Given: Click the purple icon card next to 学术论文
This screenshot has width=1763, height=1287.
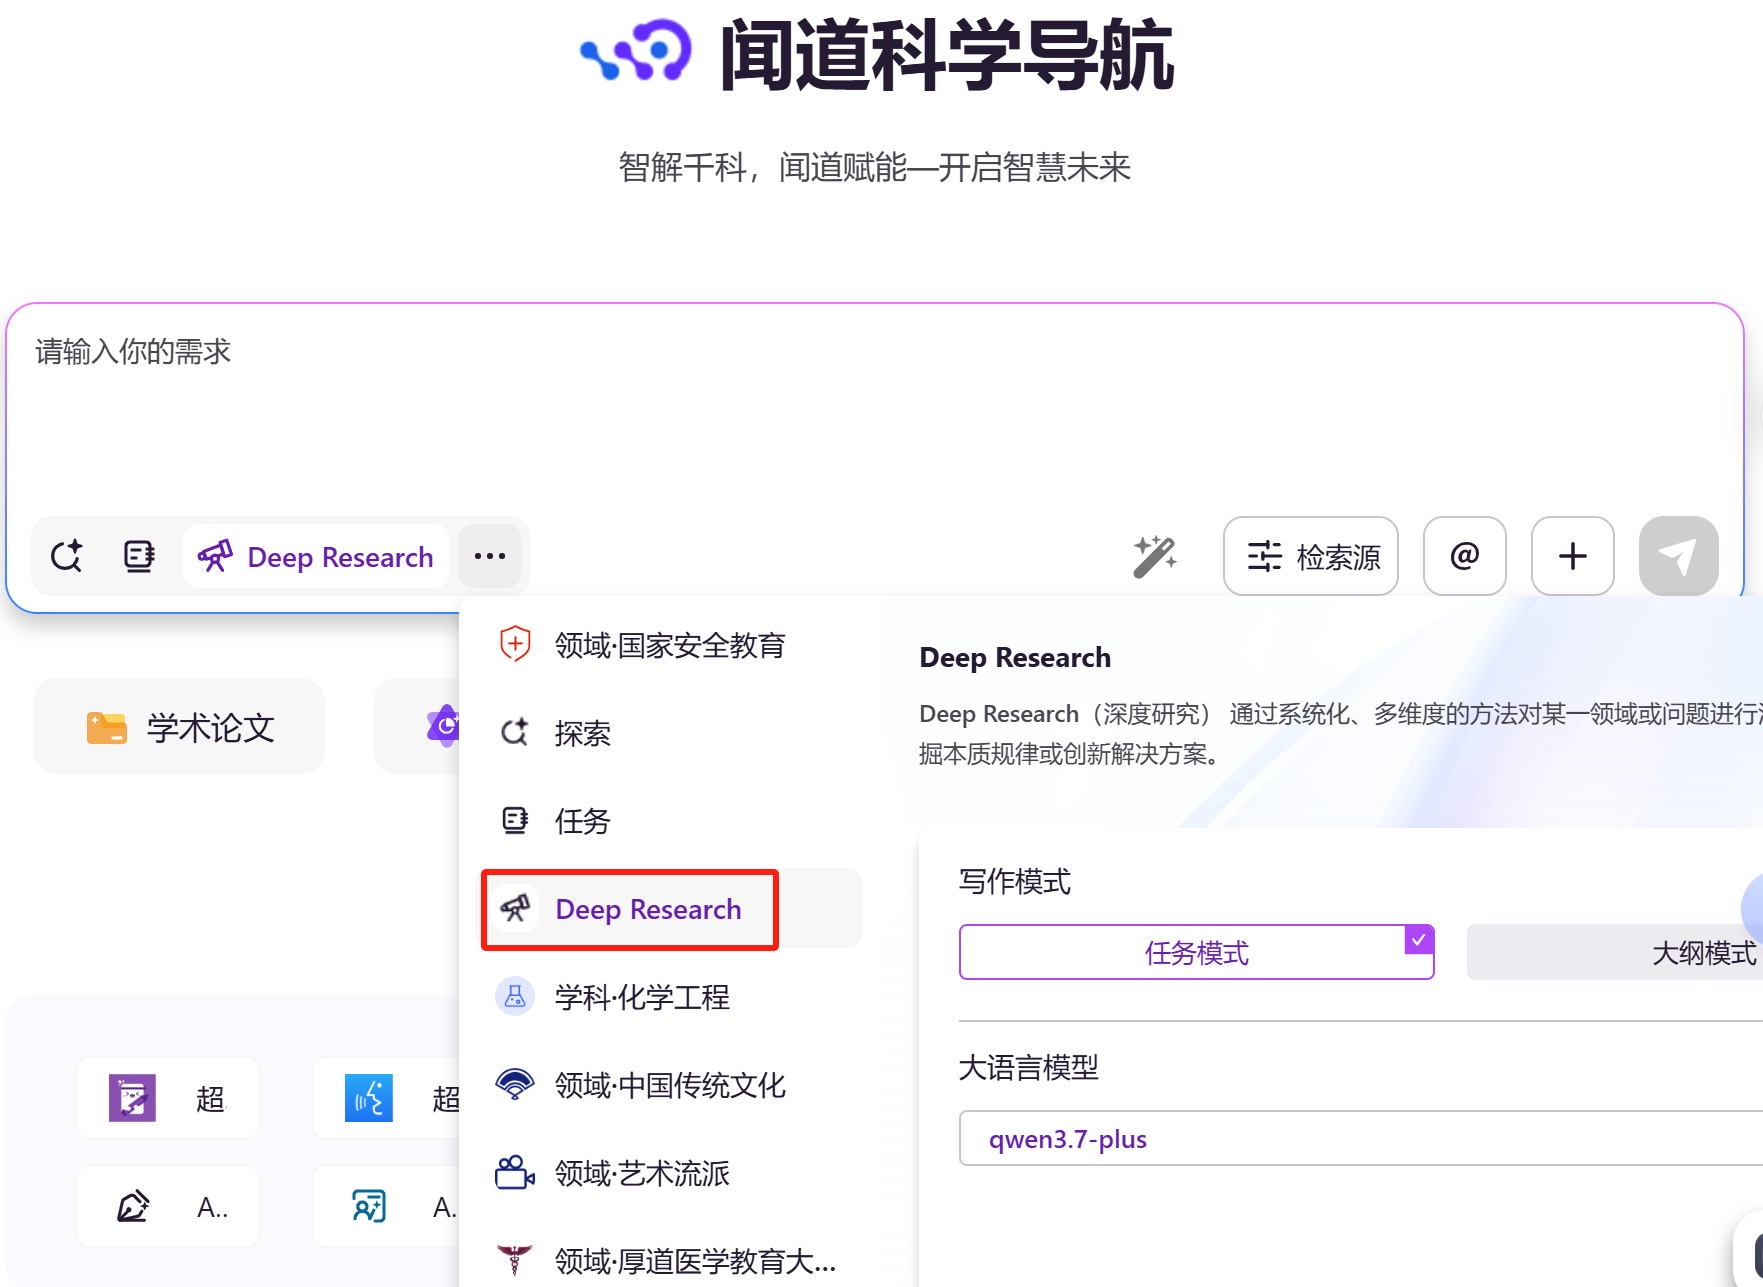Looking at the screenshot, I should coord(418,727).
